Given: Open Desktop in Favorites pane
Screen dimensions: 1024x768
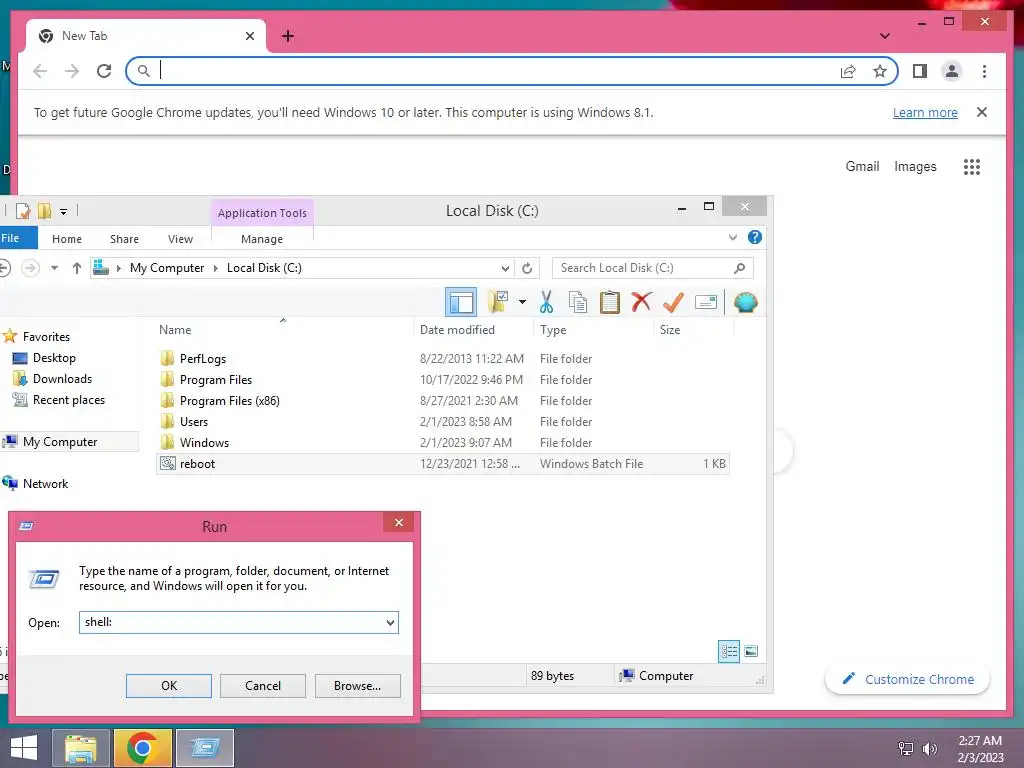Looking at the screenshot, I should 54,358.
